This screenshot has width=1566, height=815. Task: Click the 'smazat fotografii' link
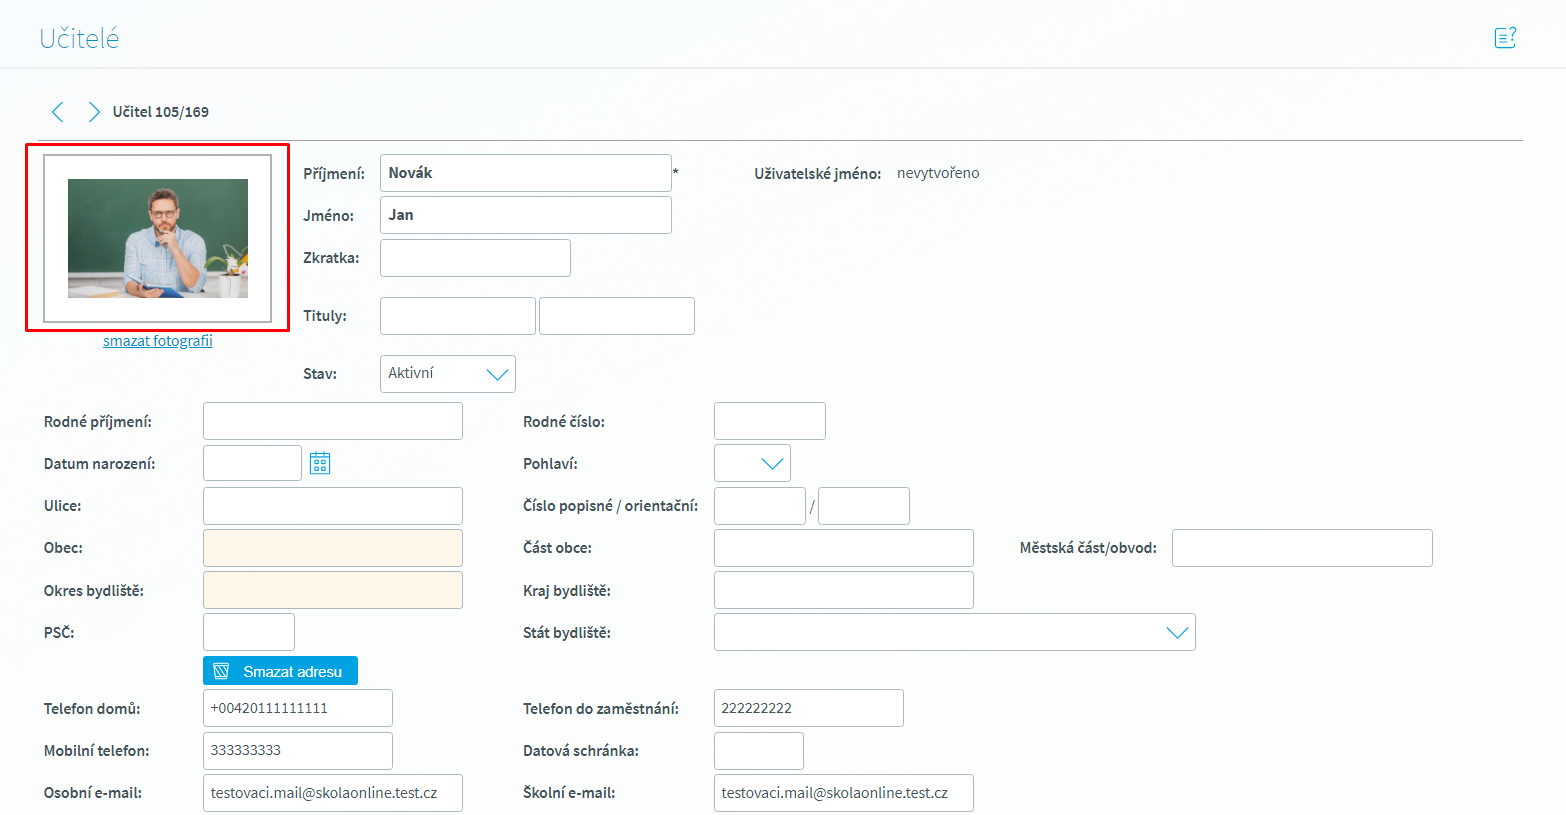pos(158,341)
